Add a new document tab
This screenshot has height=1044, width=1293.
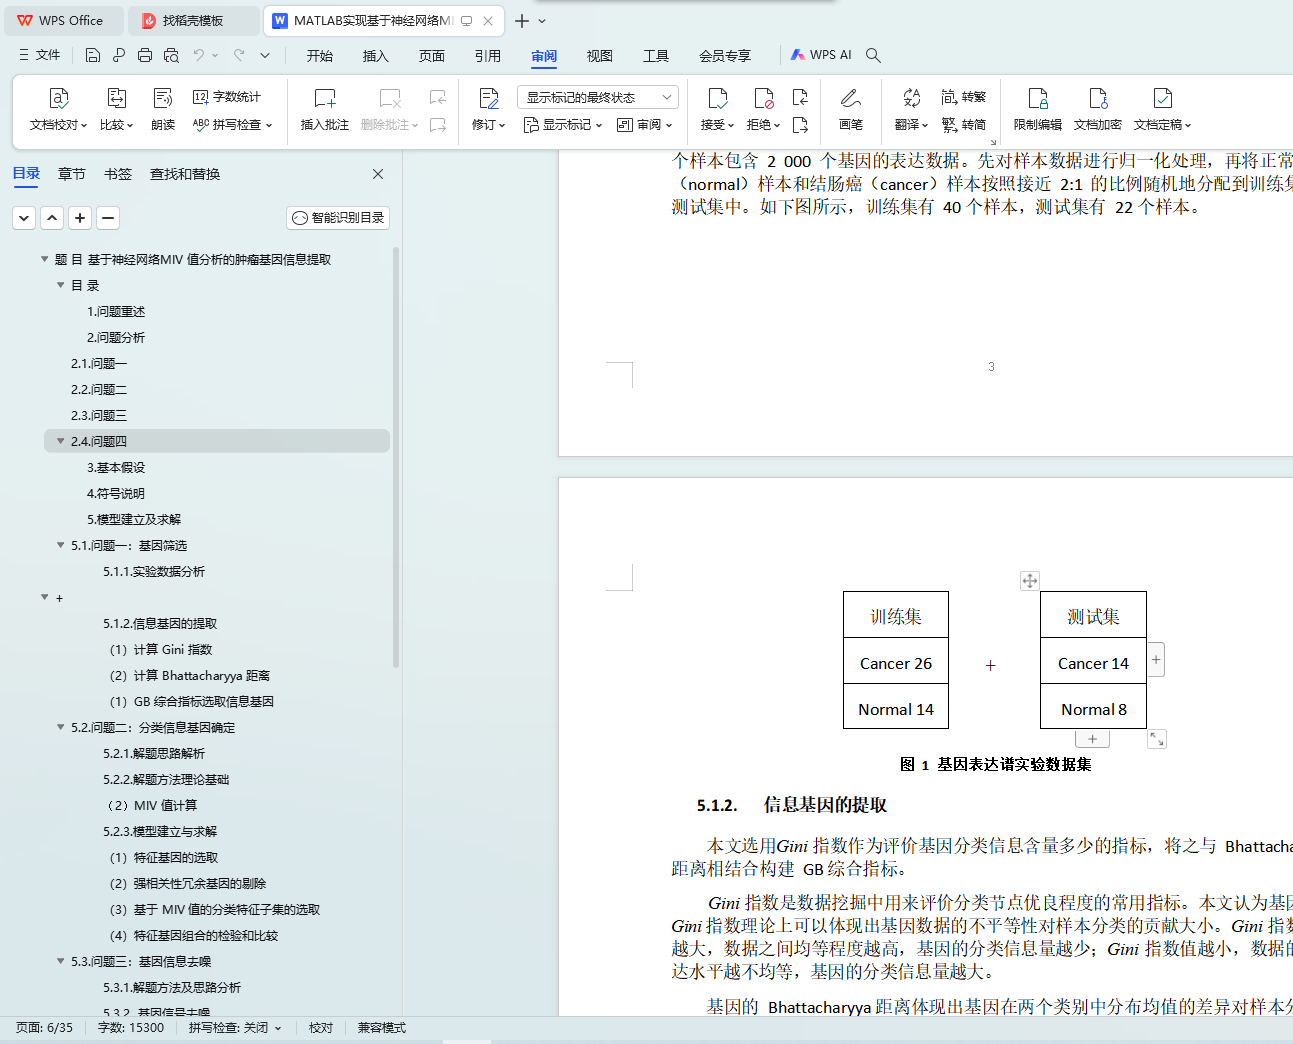(x=522, y=21)
